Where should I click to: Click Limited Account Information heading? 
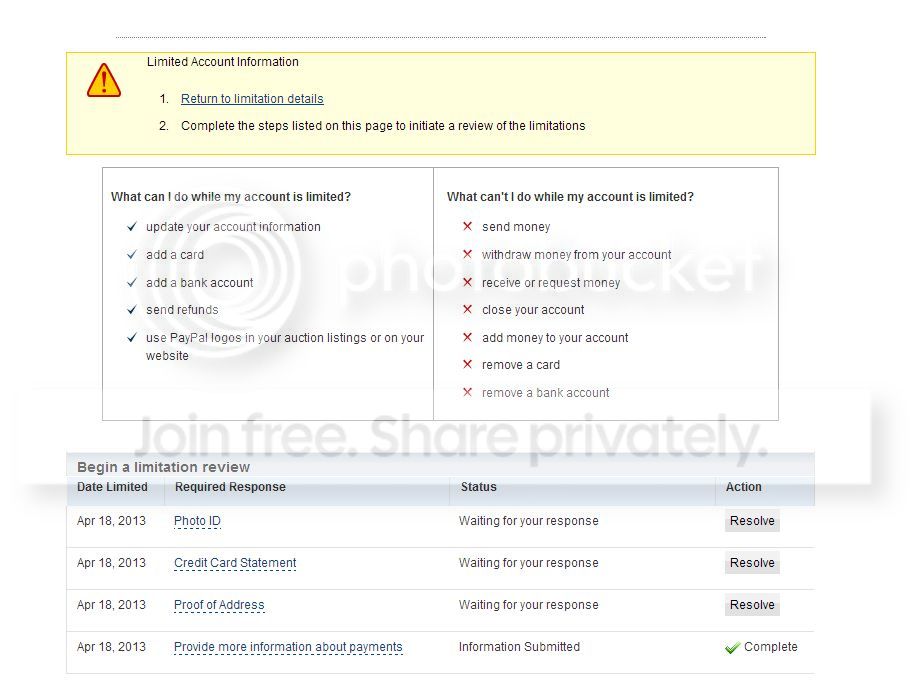(x=222, y=62)
